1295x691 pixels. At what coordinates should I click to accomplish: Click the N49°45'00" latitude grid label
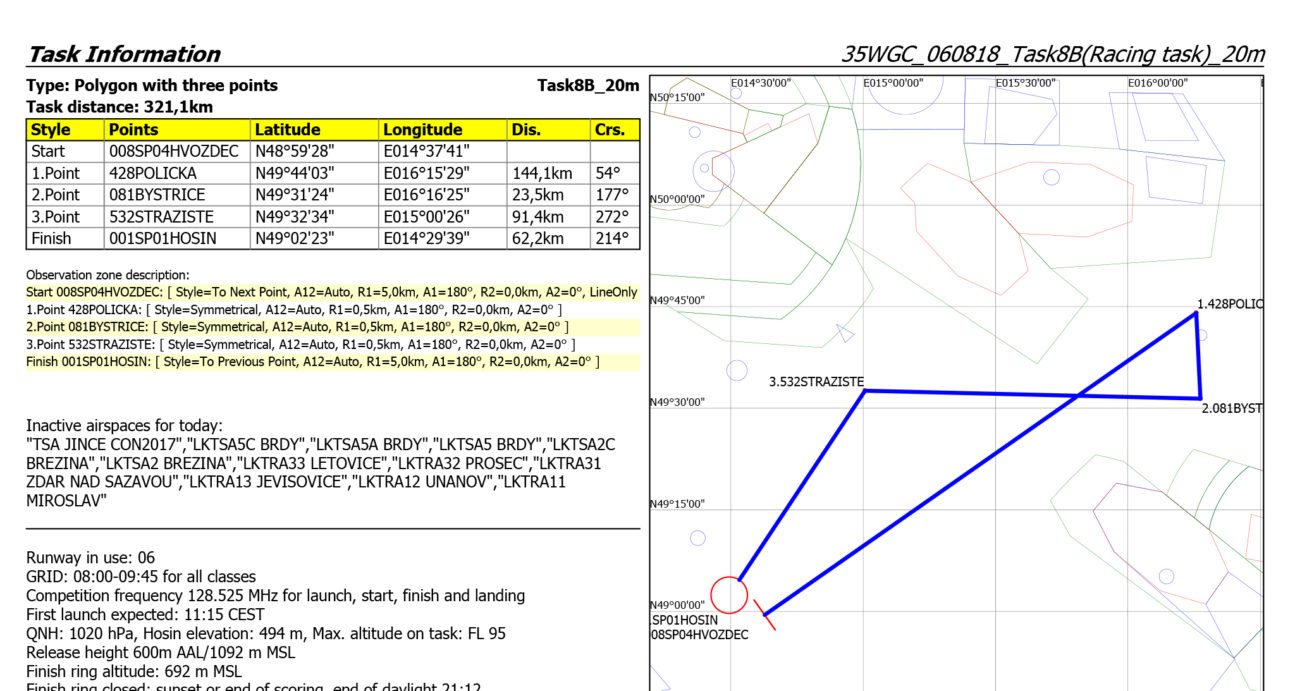pyautogui.click(x=677, y=300)
